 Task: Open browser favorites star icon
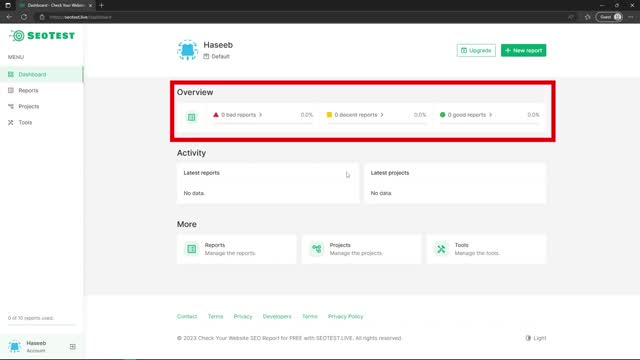coord(587,17)
